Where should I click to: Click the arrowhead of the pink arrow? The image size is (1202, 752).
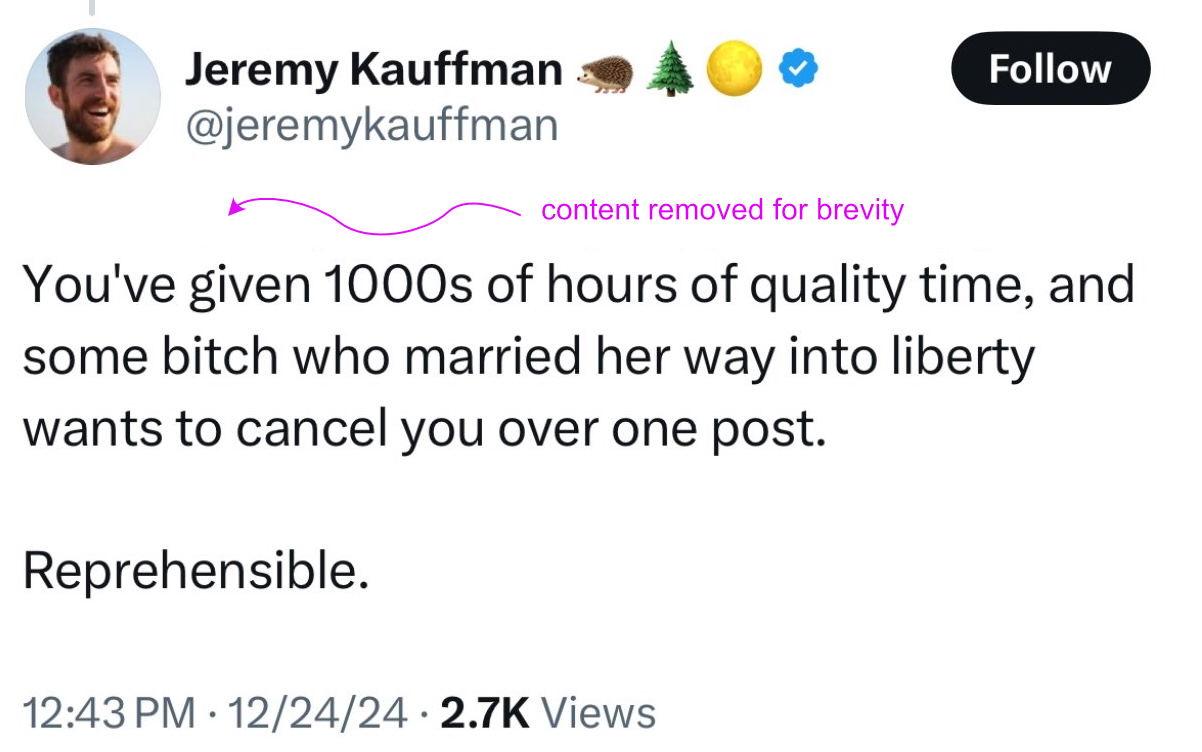pyautogui.click(x=235, y=208)
